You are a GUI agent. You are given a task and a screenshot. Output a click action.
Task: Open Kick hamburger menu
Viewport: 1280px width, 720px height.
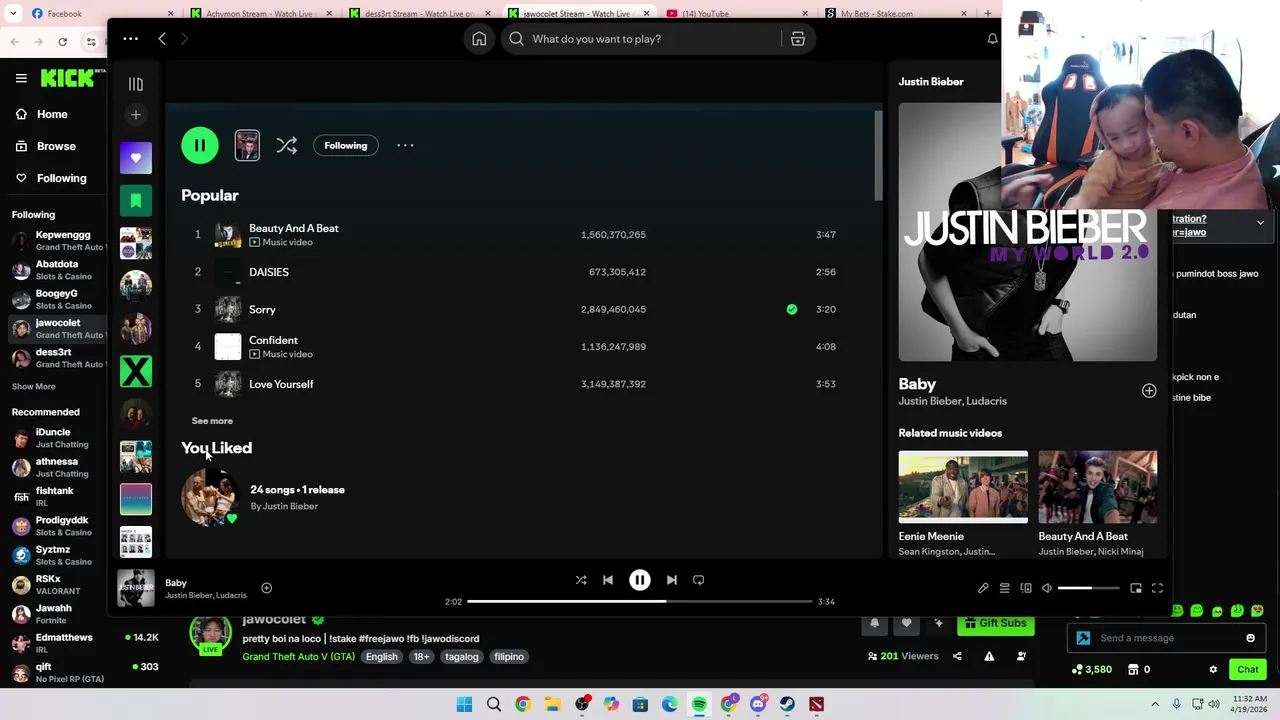click(x=21, y=78)
